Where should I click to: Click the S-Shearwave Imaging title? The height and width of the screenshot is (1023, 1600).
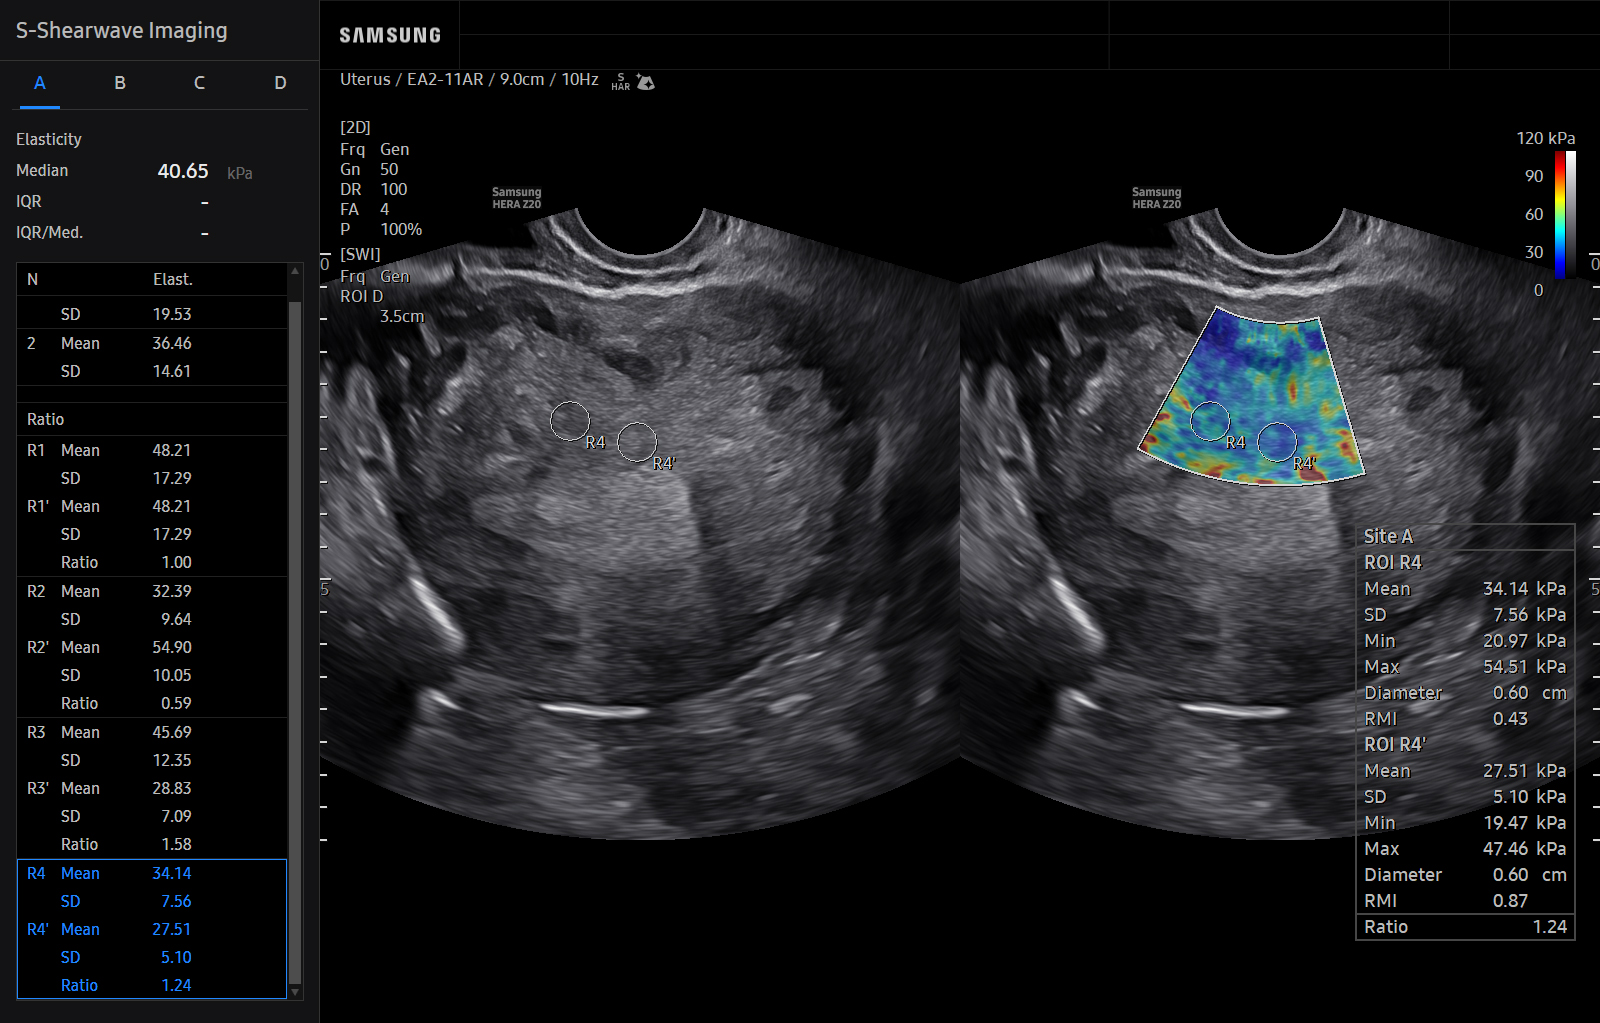point(122,31)
